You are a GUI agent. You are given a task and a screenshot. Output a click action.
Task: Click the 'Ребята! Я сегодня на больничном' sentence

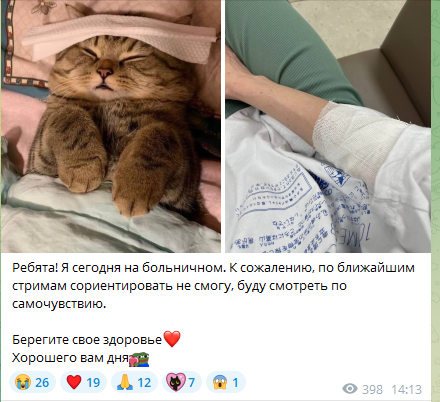tap(118, 268)
